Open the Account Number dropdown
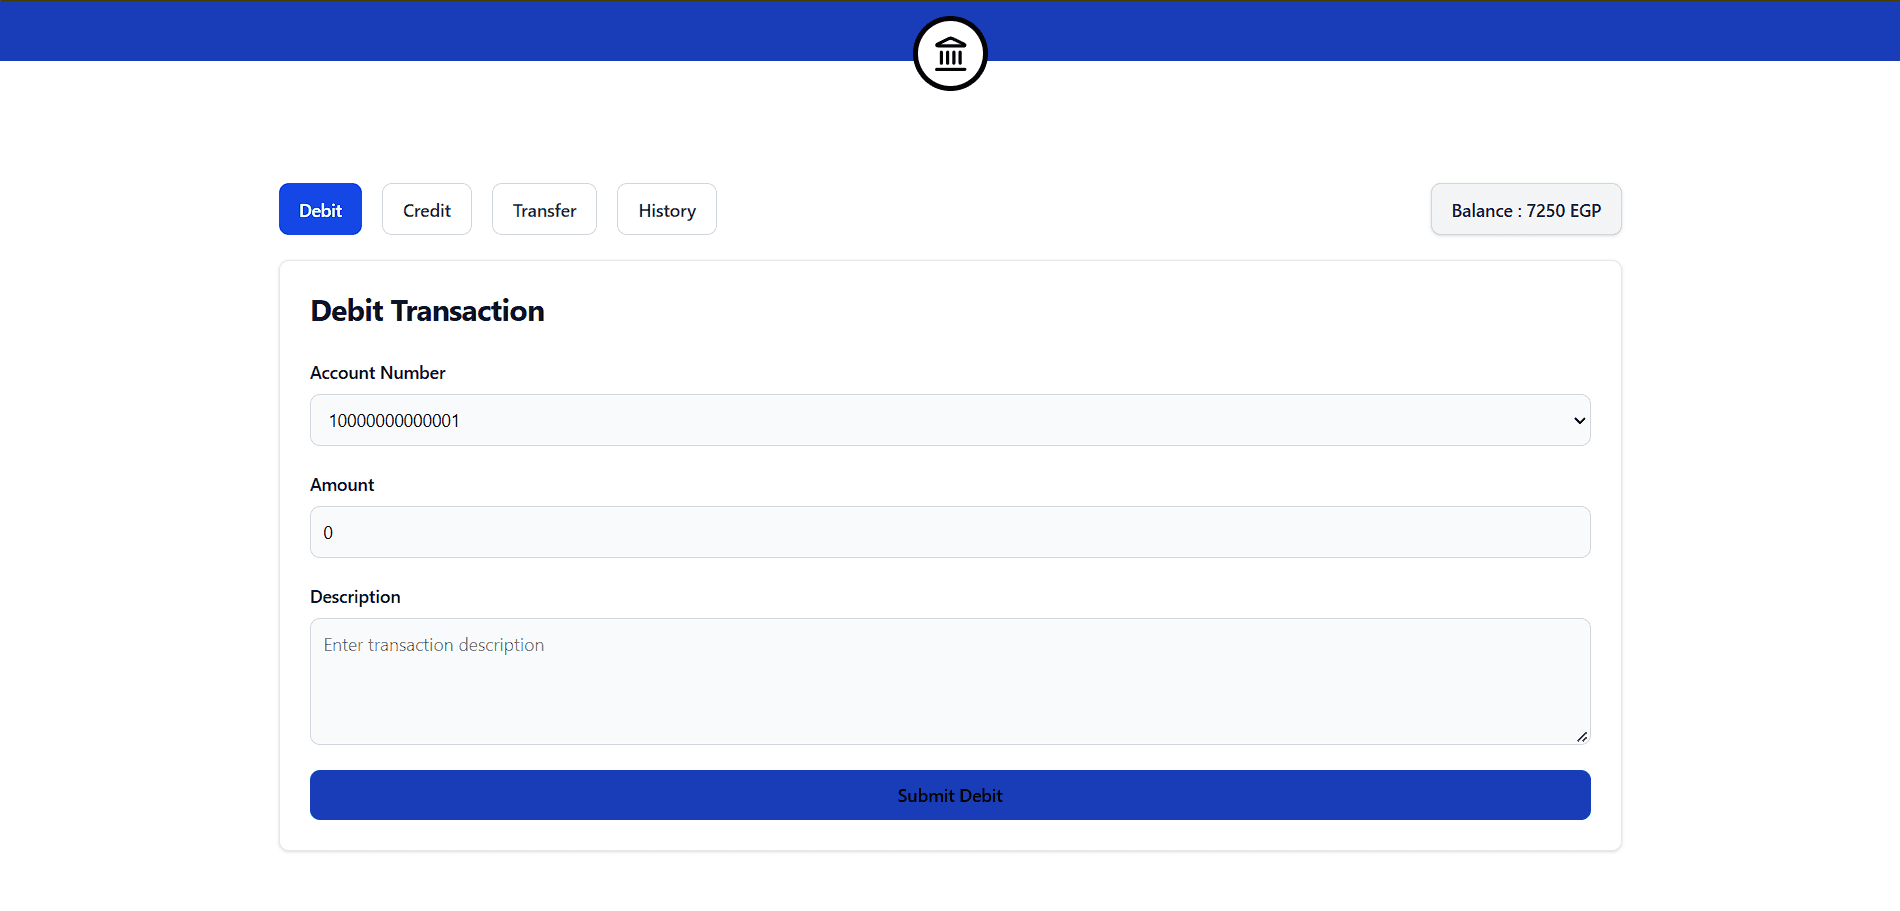 click(x=950, y=420)
